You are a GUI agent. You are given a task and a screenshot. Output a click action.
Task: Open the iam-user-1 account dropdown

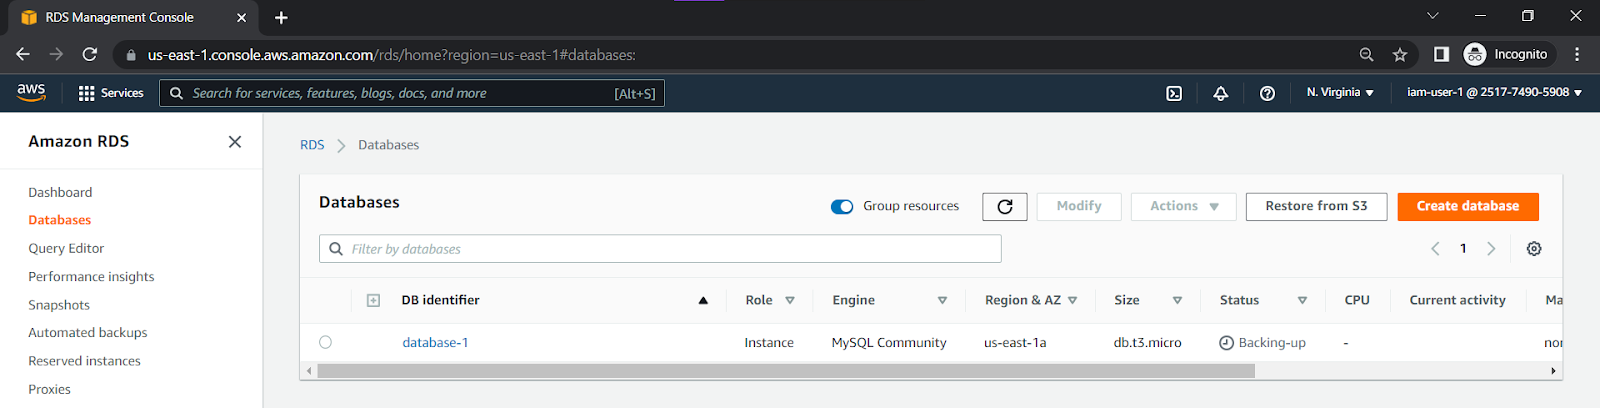(x=1494, y=92)
